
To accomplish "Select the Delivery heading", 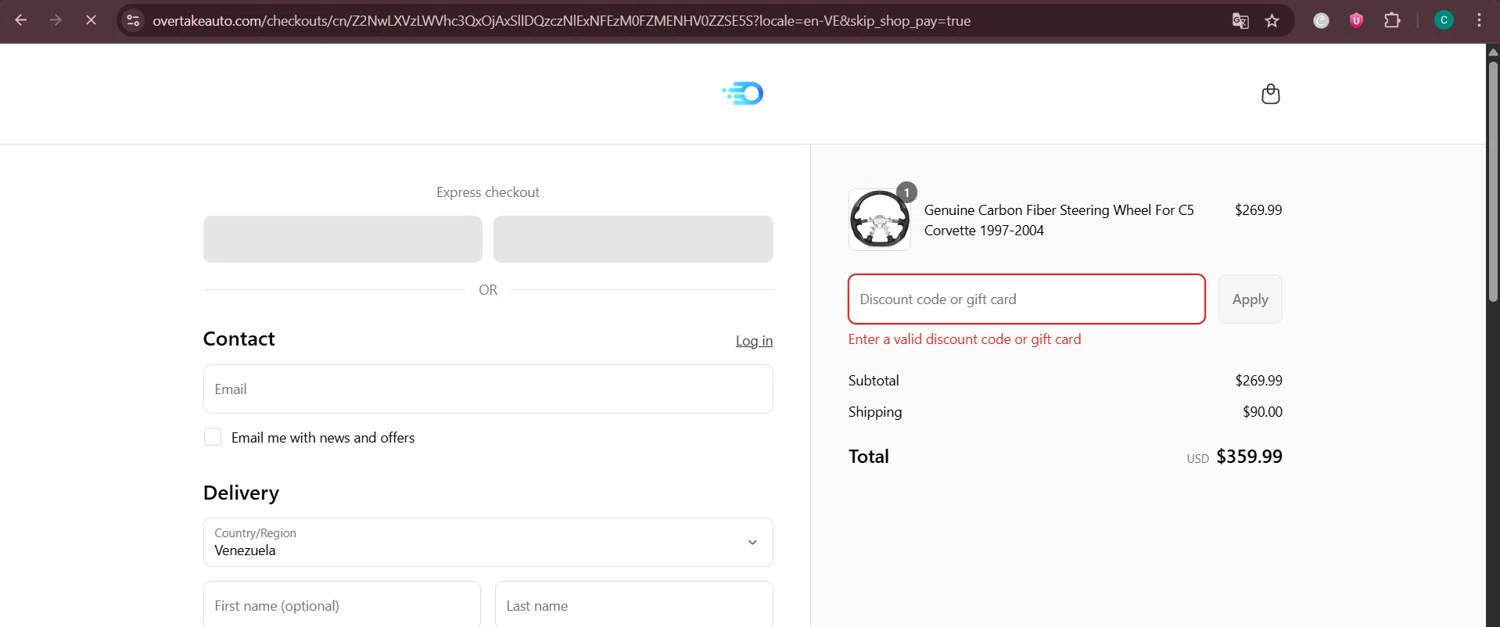I will point(241,493).
